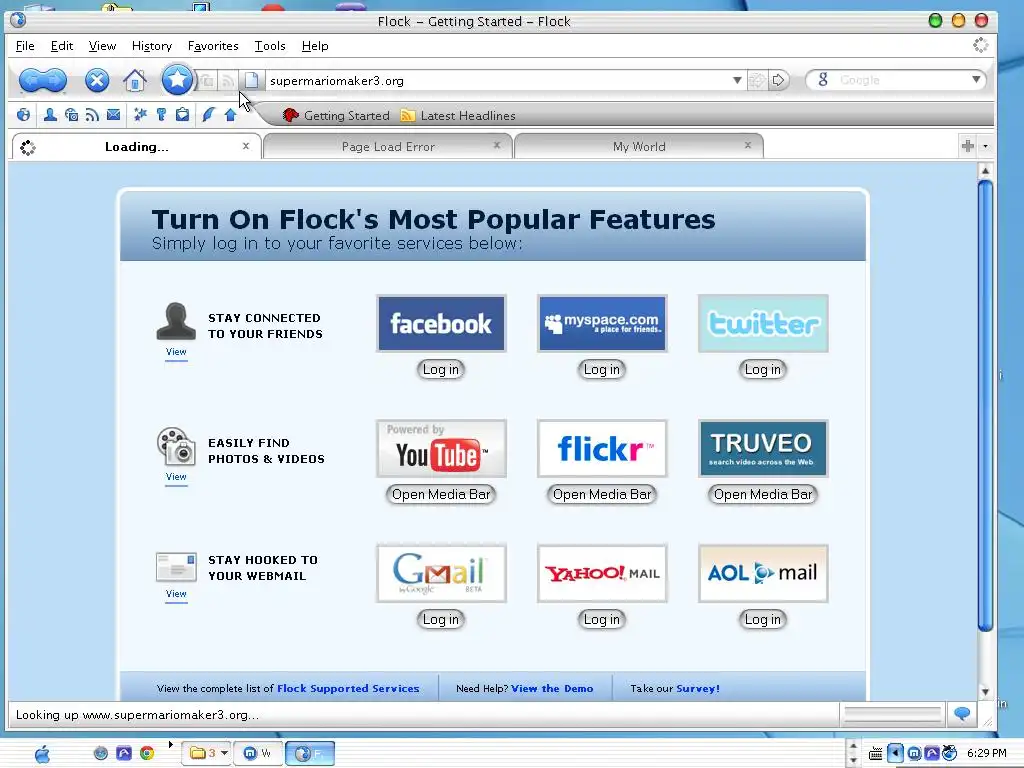Click the chat bubble icon in status bar

tap(961, 714)
